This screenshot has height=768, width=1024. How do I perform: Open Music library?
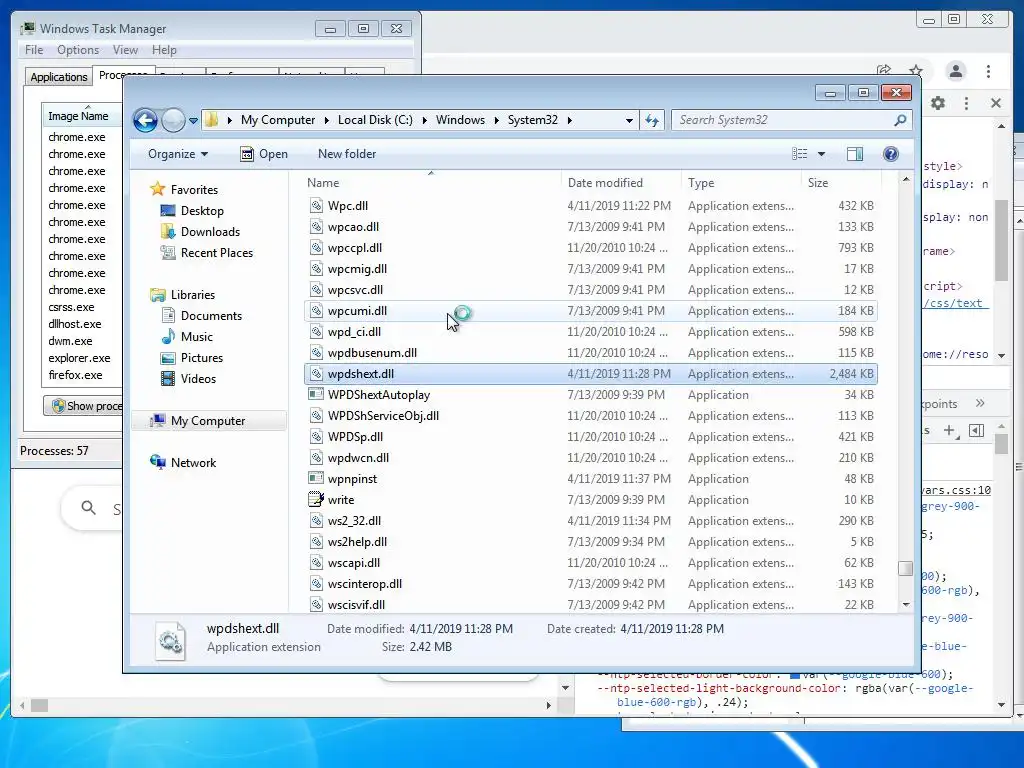coord(197,337)
